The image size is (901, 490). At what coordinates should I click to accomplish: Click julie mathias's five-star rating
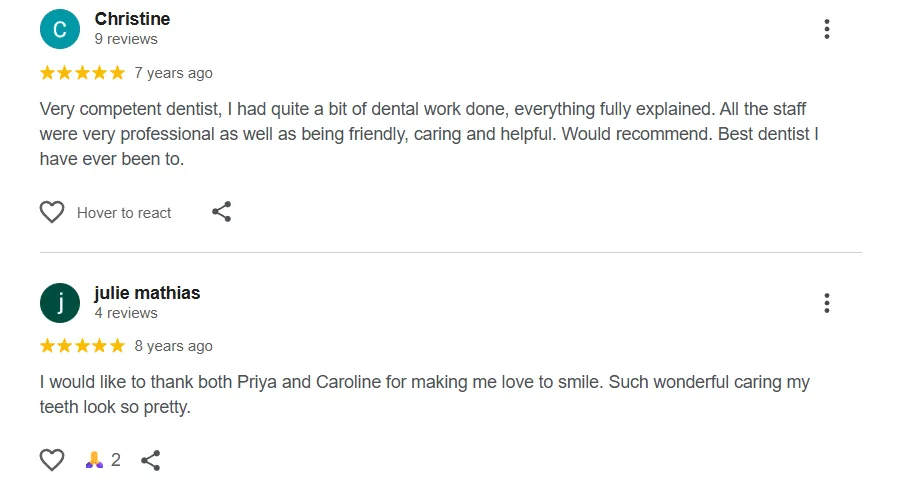(x=82, y=346)
